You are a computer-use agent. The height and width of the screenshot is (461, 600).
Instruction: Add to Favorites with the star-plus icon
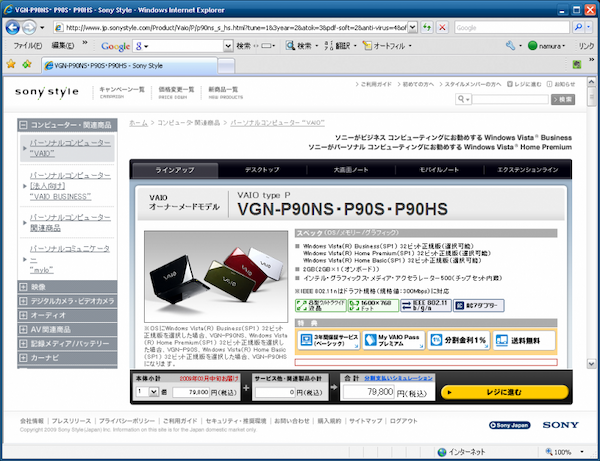27,64
